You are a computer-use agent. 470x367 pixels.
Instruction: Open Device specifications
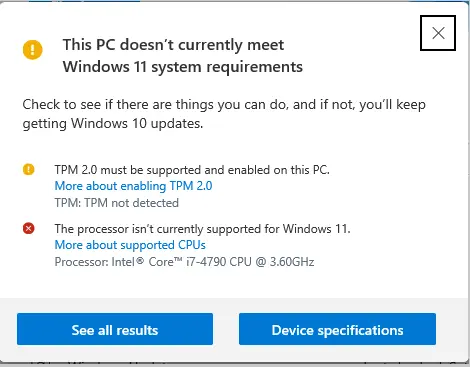(x=337, y=329)
